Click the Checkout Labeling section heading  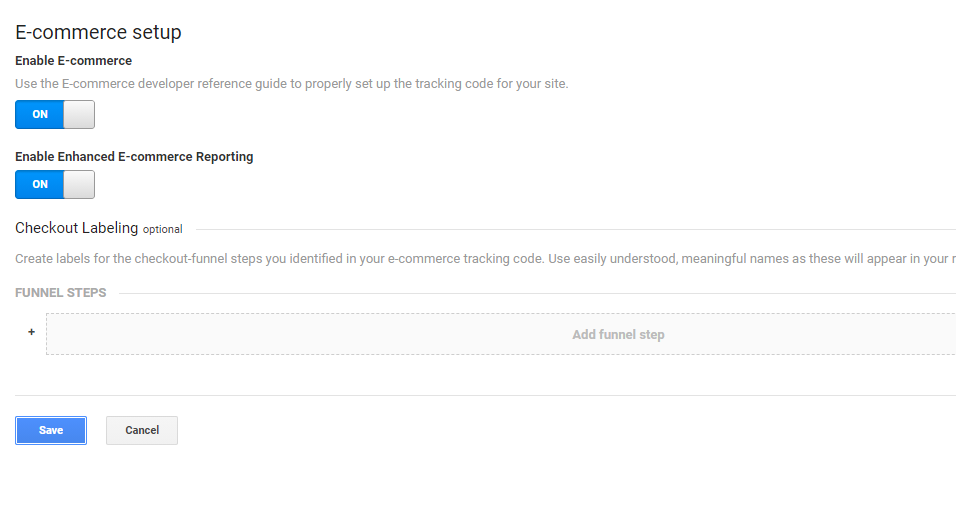pyautogui.click(x=77, y=228)
